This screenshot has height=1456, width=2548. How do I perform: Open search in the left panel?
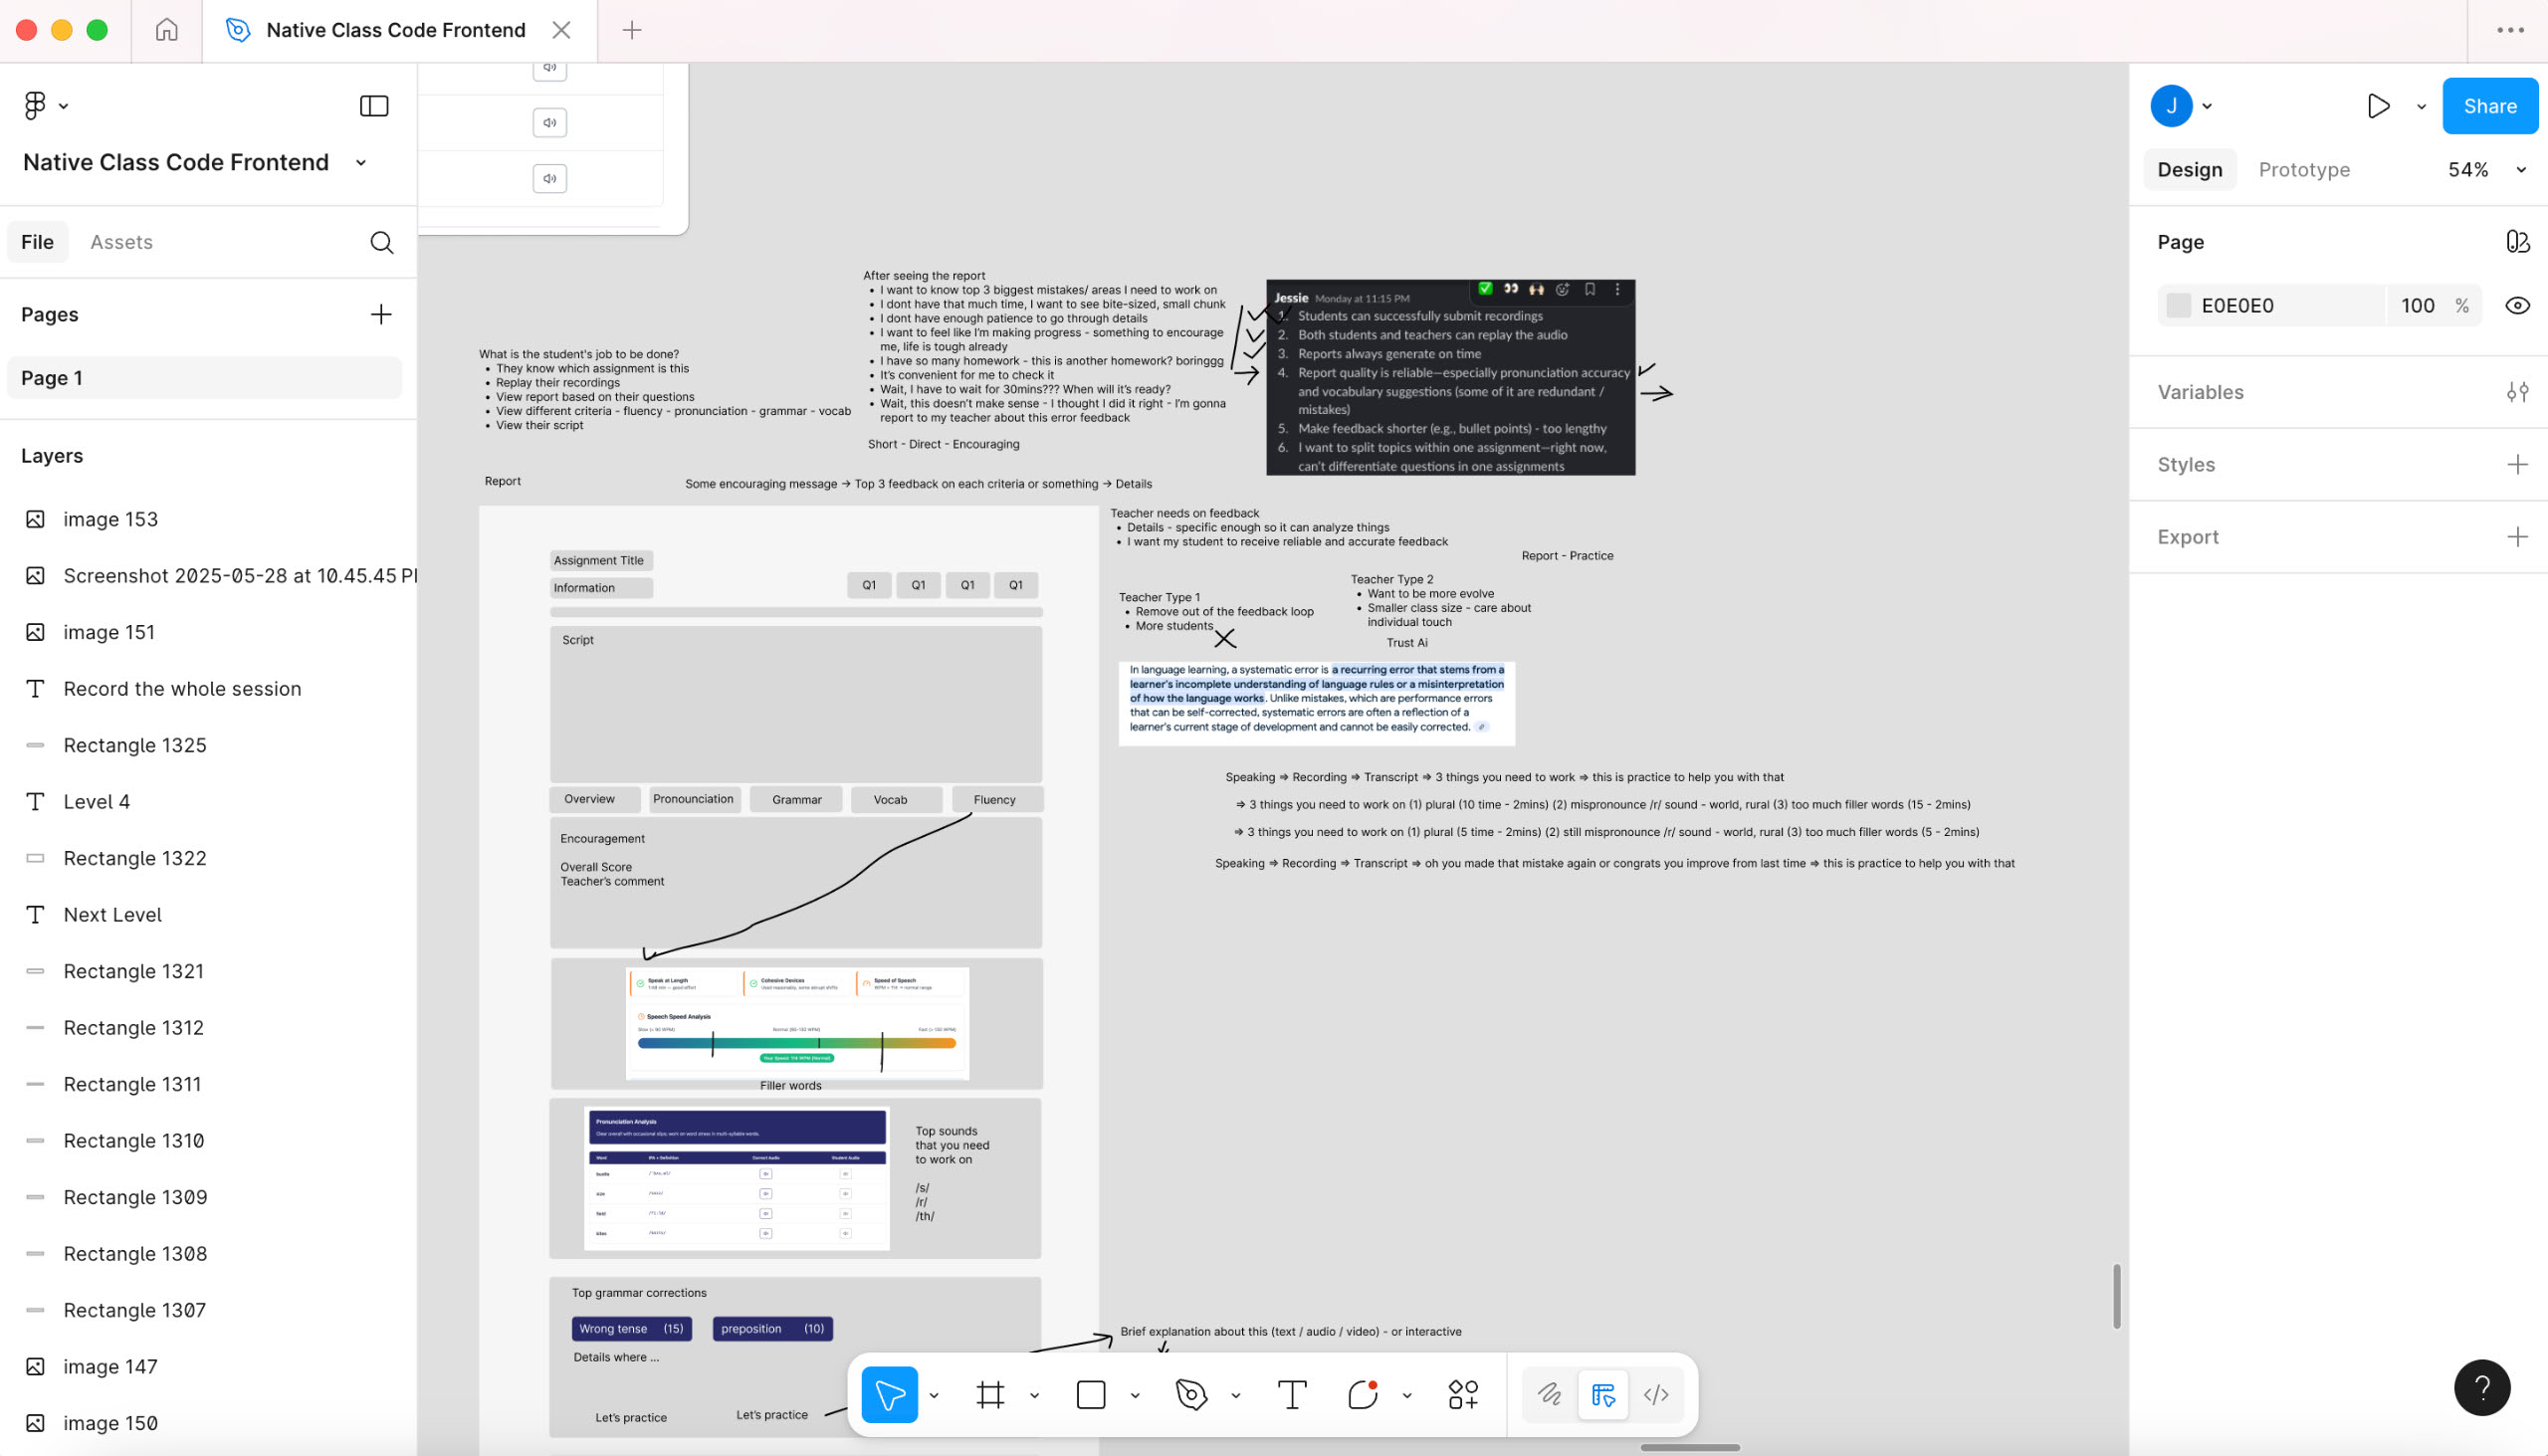381,242
